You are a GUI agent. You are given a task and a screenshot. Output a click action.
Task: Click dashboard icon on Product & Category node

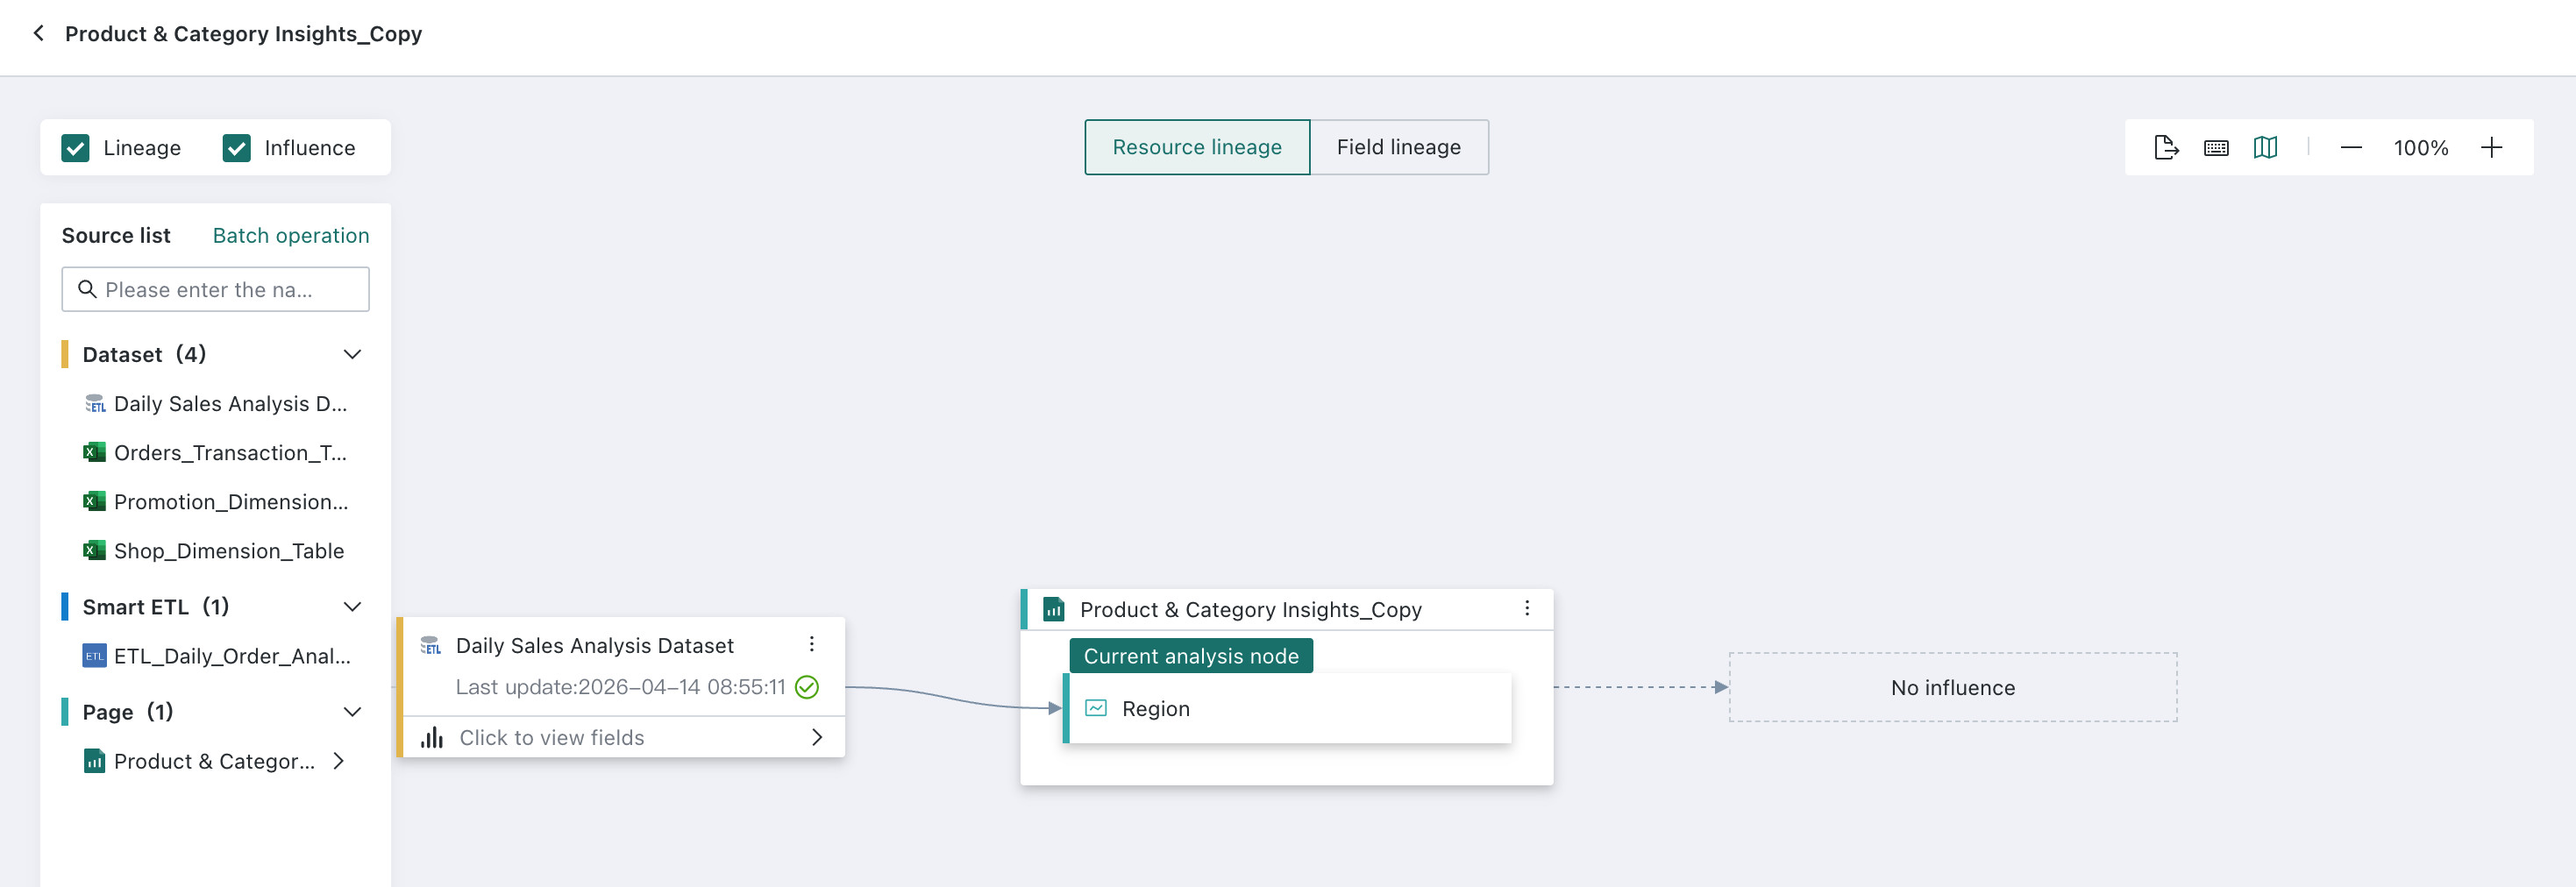pos(1053,609)
